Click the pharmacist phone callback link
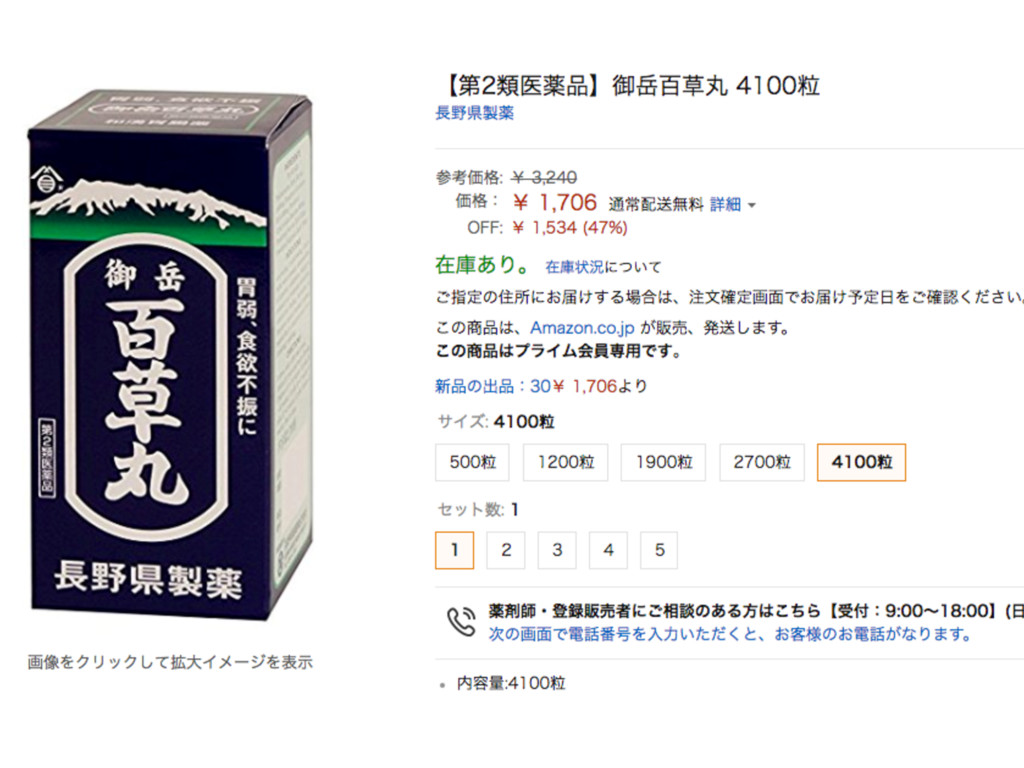Screen dimensions: 1024x768 click(x=730, y=634)
